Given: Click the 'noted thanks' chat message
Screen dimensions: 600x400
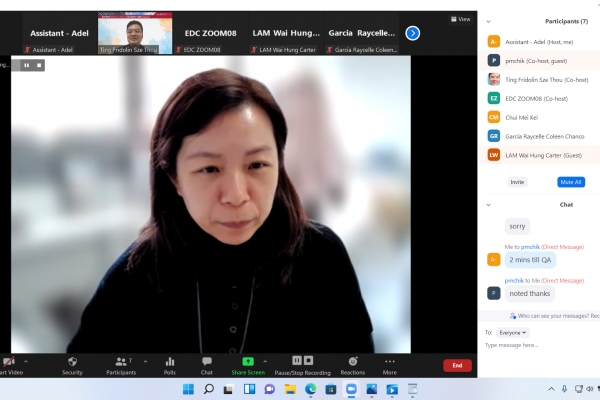Looking at the screenshot, I should coord(530,294).
